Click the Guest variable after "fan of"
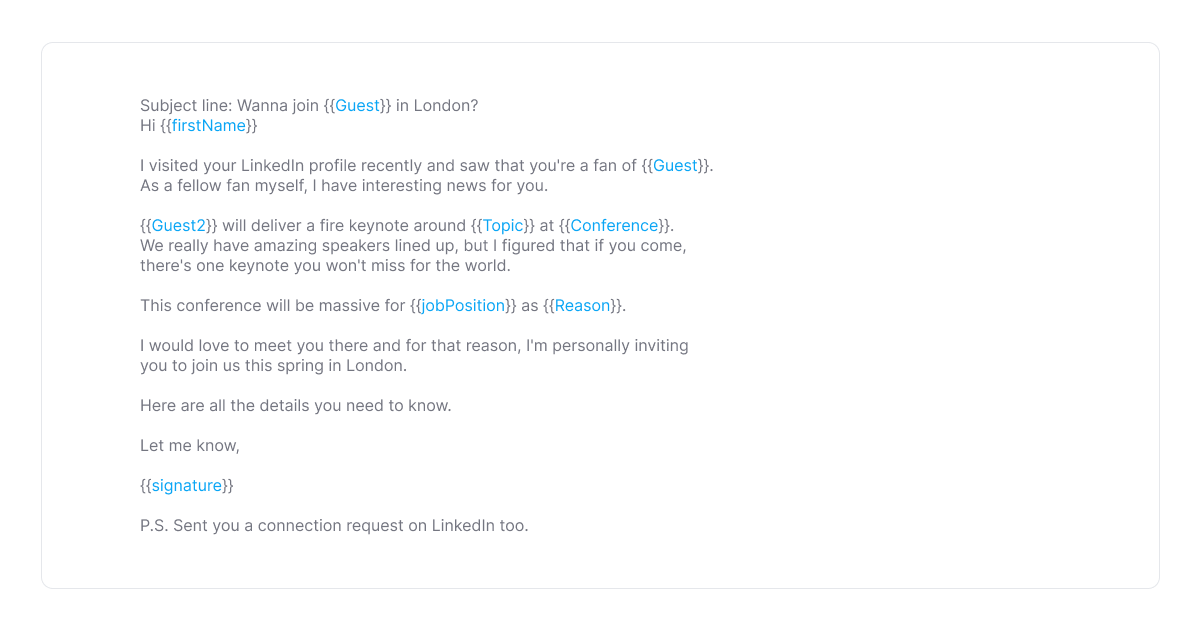 [675, 166]
